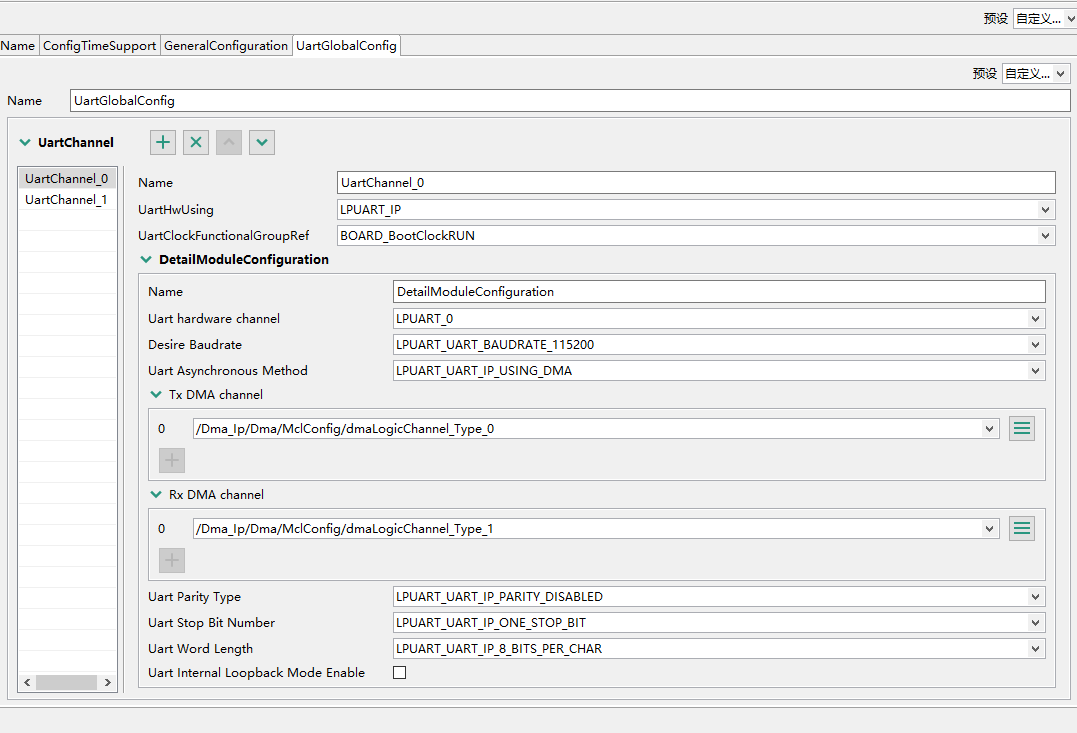Add another Rx DMA channel row
Image resolution: width=1077 pixels, height=733 pixels.
[x=171, y=560]
